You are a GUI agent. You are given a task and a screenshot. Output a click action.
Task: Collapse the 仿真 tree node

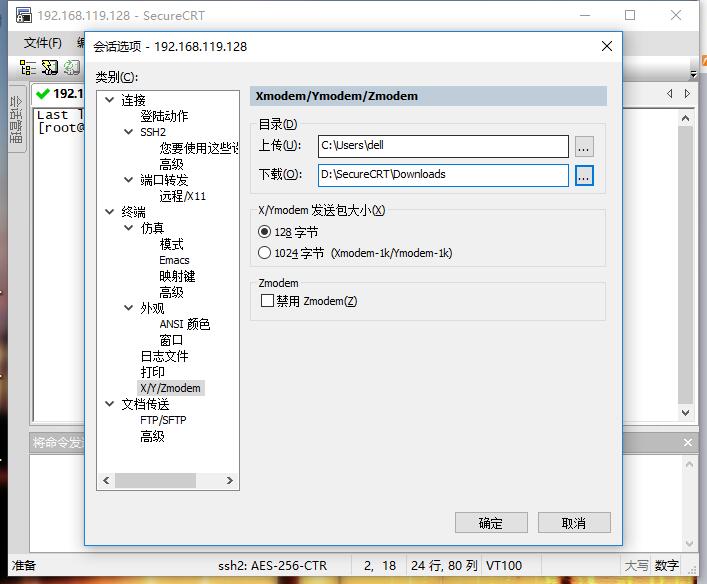click(x=129, y=228)
